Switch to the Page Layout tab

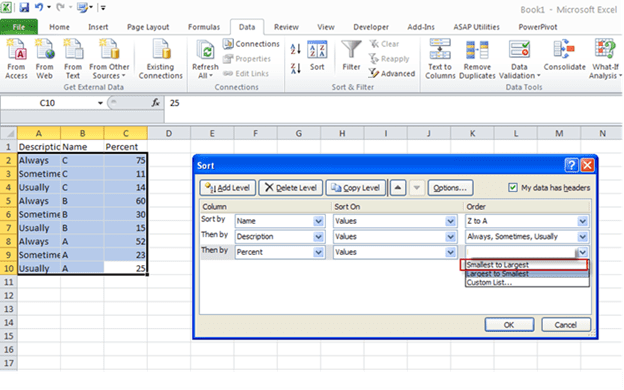148,27
